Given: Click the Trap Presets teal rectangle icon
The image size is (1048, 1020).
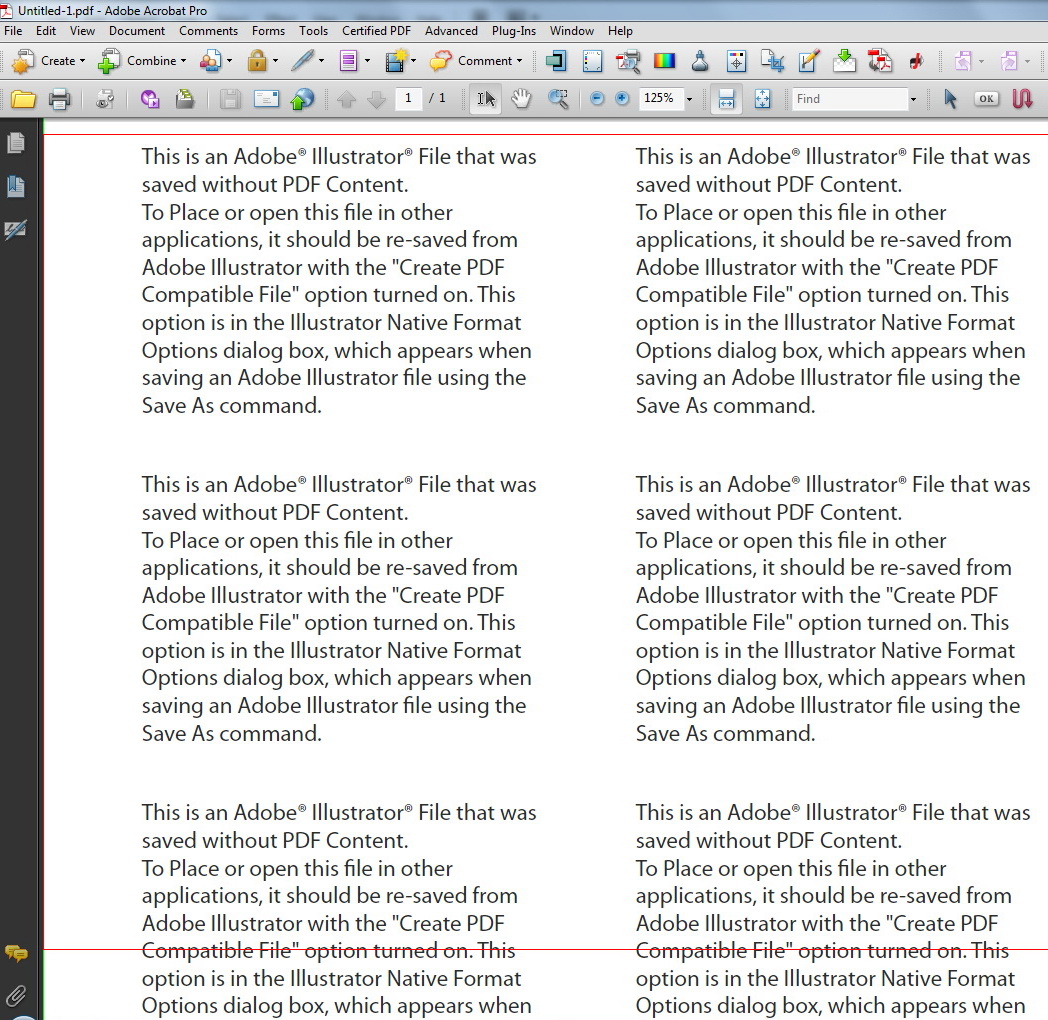Looking at the screenshot, I should tap(555, 61).
